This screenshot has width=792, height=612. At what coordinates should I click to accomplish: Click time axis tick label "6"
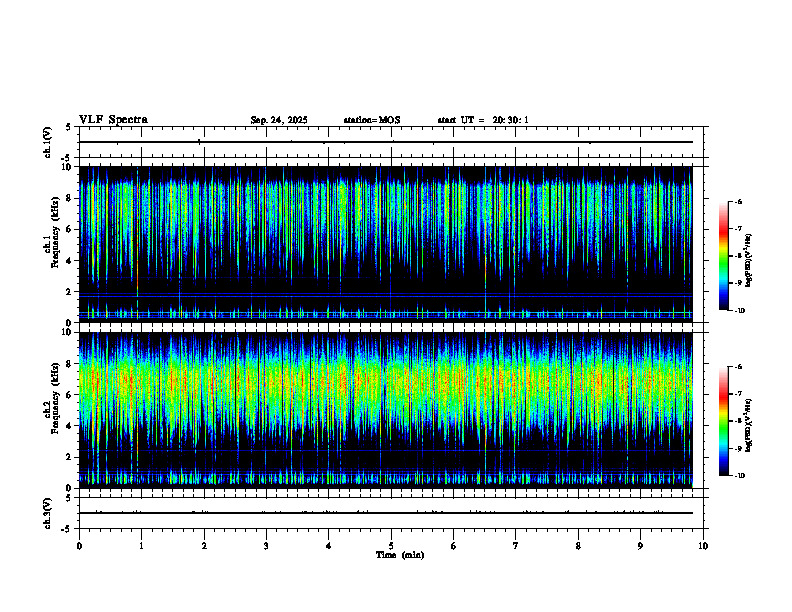tap(453, 546)
